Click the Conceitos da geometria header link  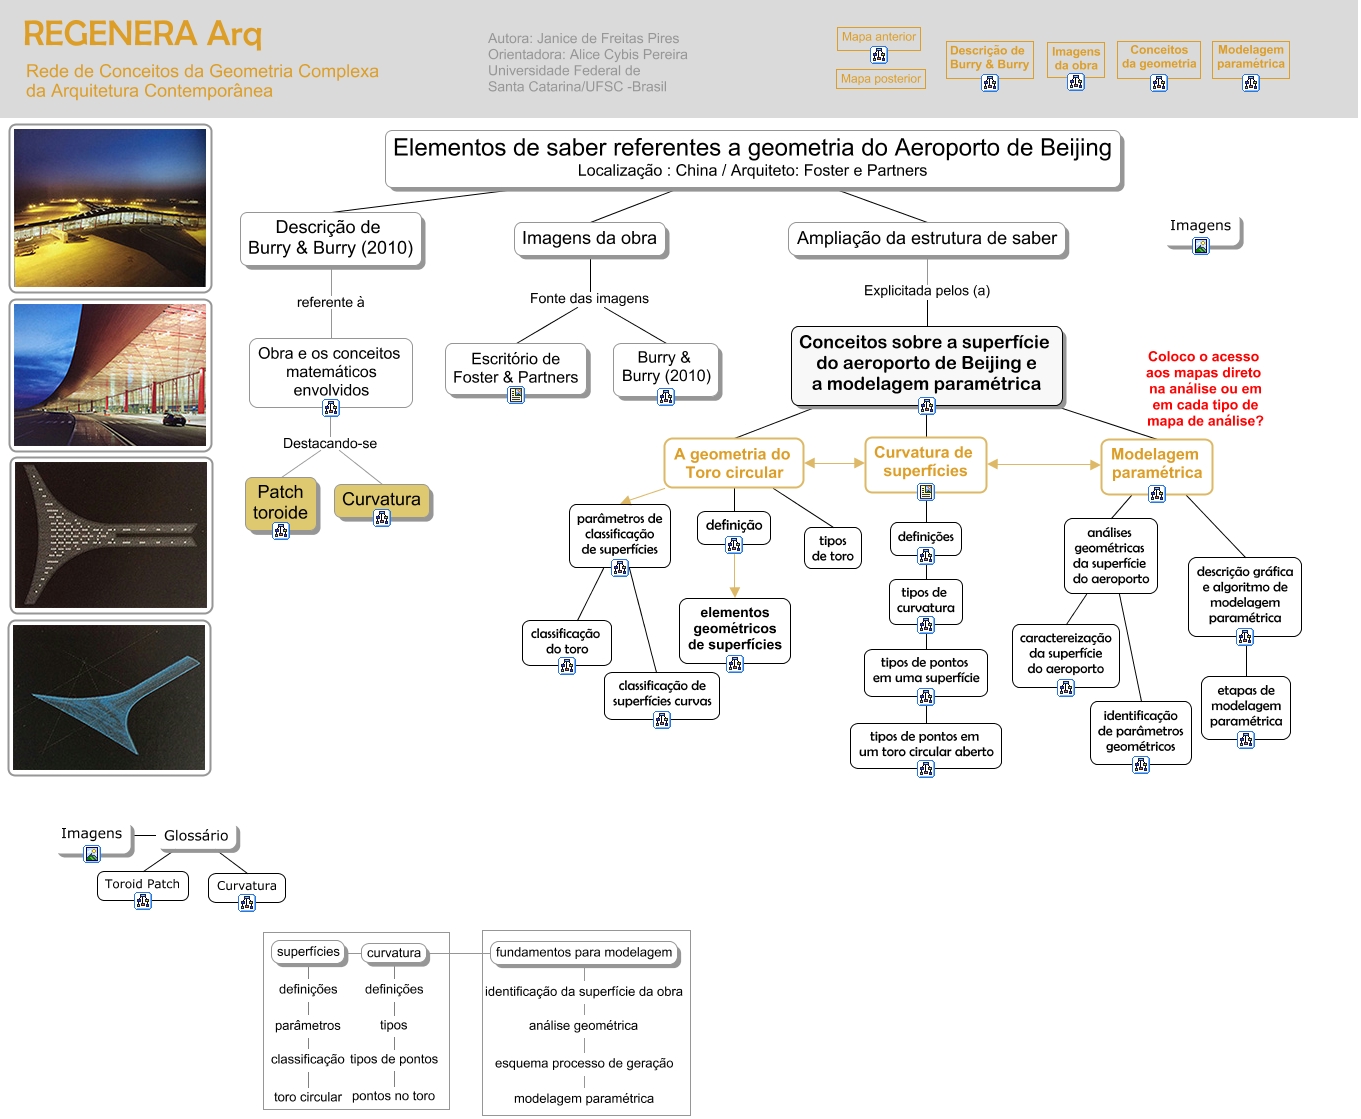click(1158, 57)
